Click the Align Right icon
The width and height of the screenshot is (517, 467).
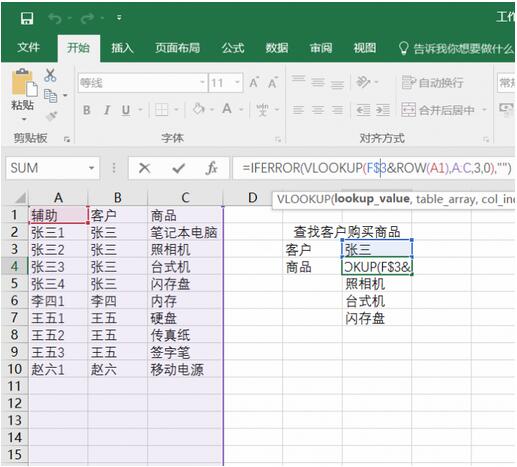(337, 110)
